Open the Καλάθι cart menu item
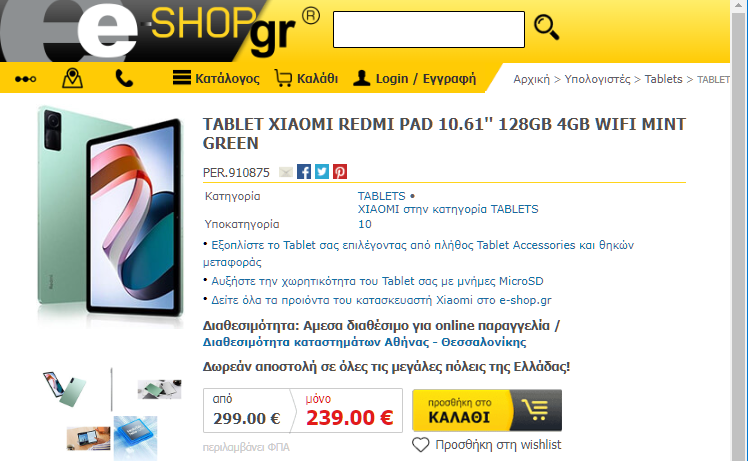This screenshot has height=461, width=748. point(306,78)
